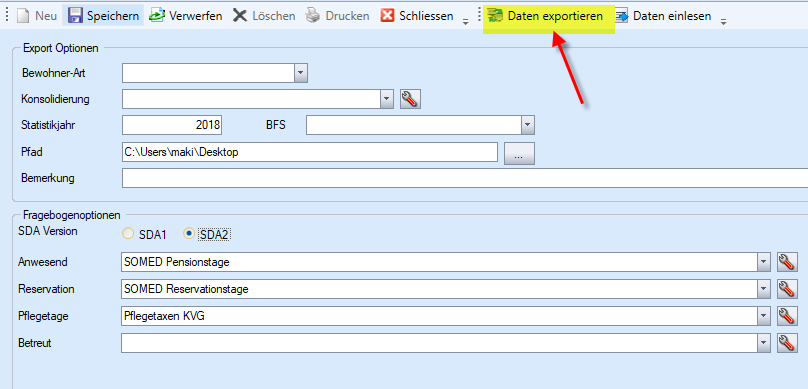
Task: Click the Löschen X icon
Action: (240, 16)
